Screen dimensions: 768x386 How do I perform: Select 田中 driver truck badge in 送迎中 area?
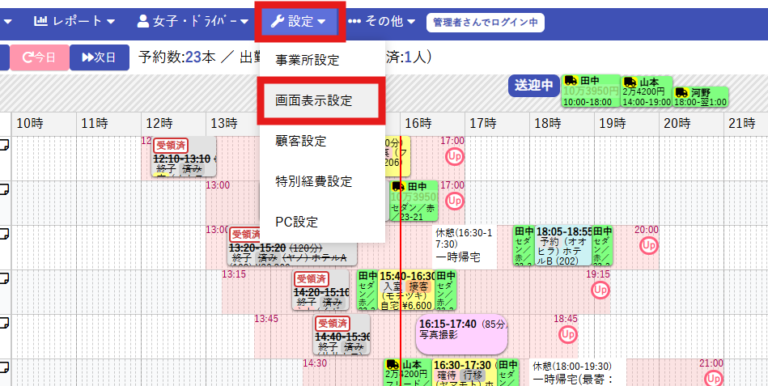click(x=591, y=91)
